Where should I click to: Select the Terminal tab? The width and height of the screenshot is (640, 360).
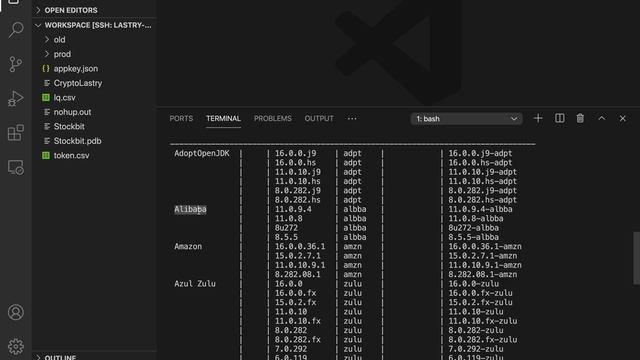coord(223,119)
